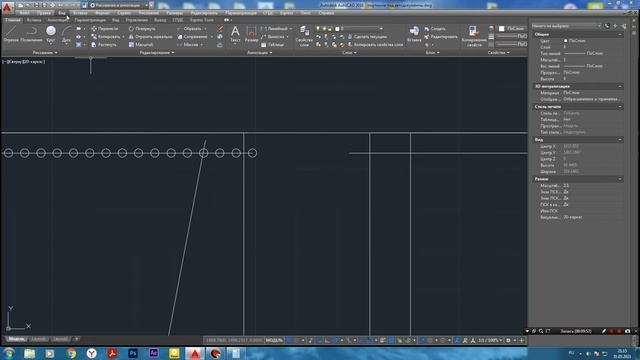Collapse the View (Вид) properties section
The image size is (640, 360).
coord(620,140)
